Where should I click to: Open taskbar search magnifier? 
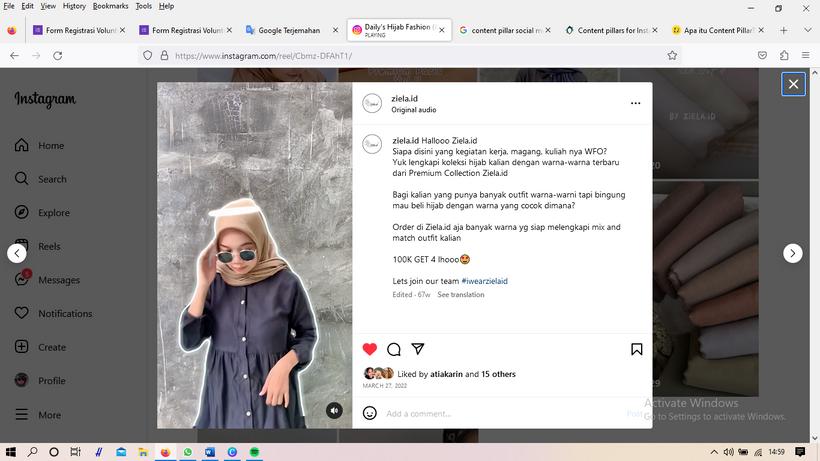click(32, 452)
